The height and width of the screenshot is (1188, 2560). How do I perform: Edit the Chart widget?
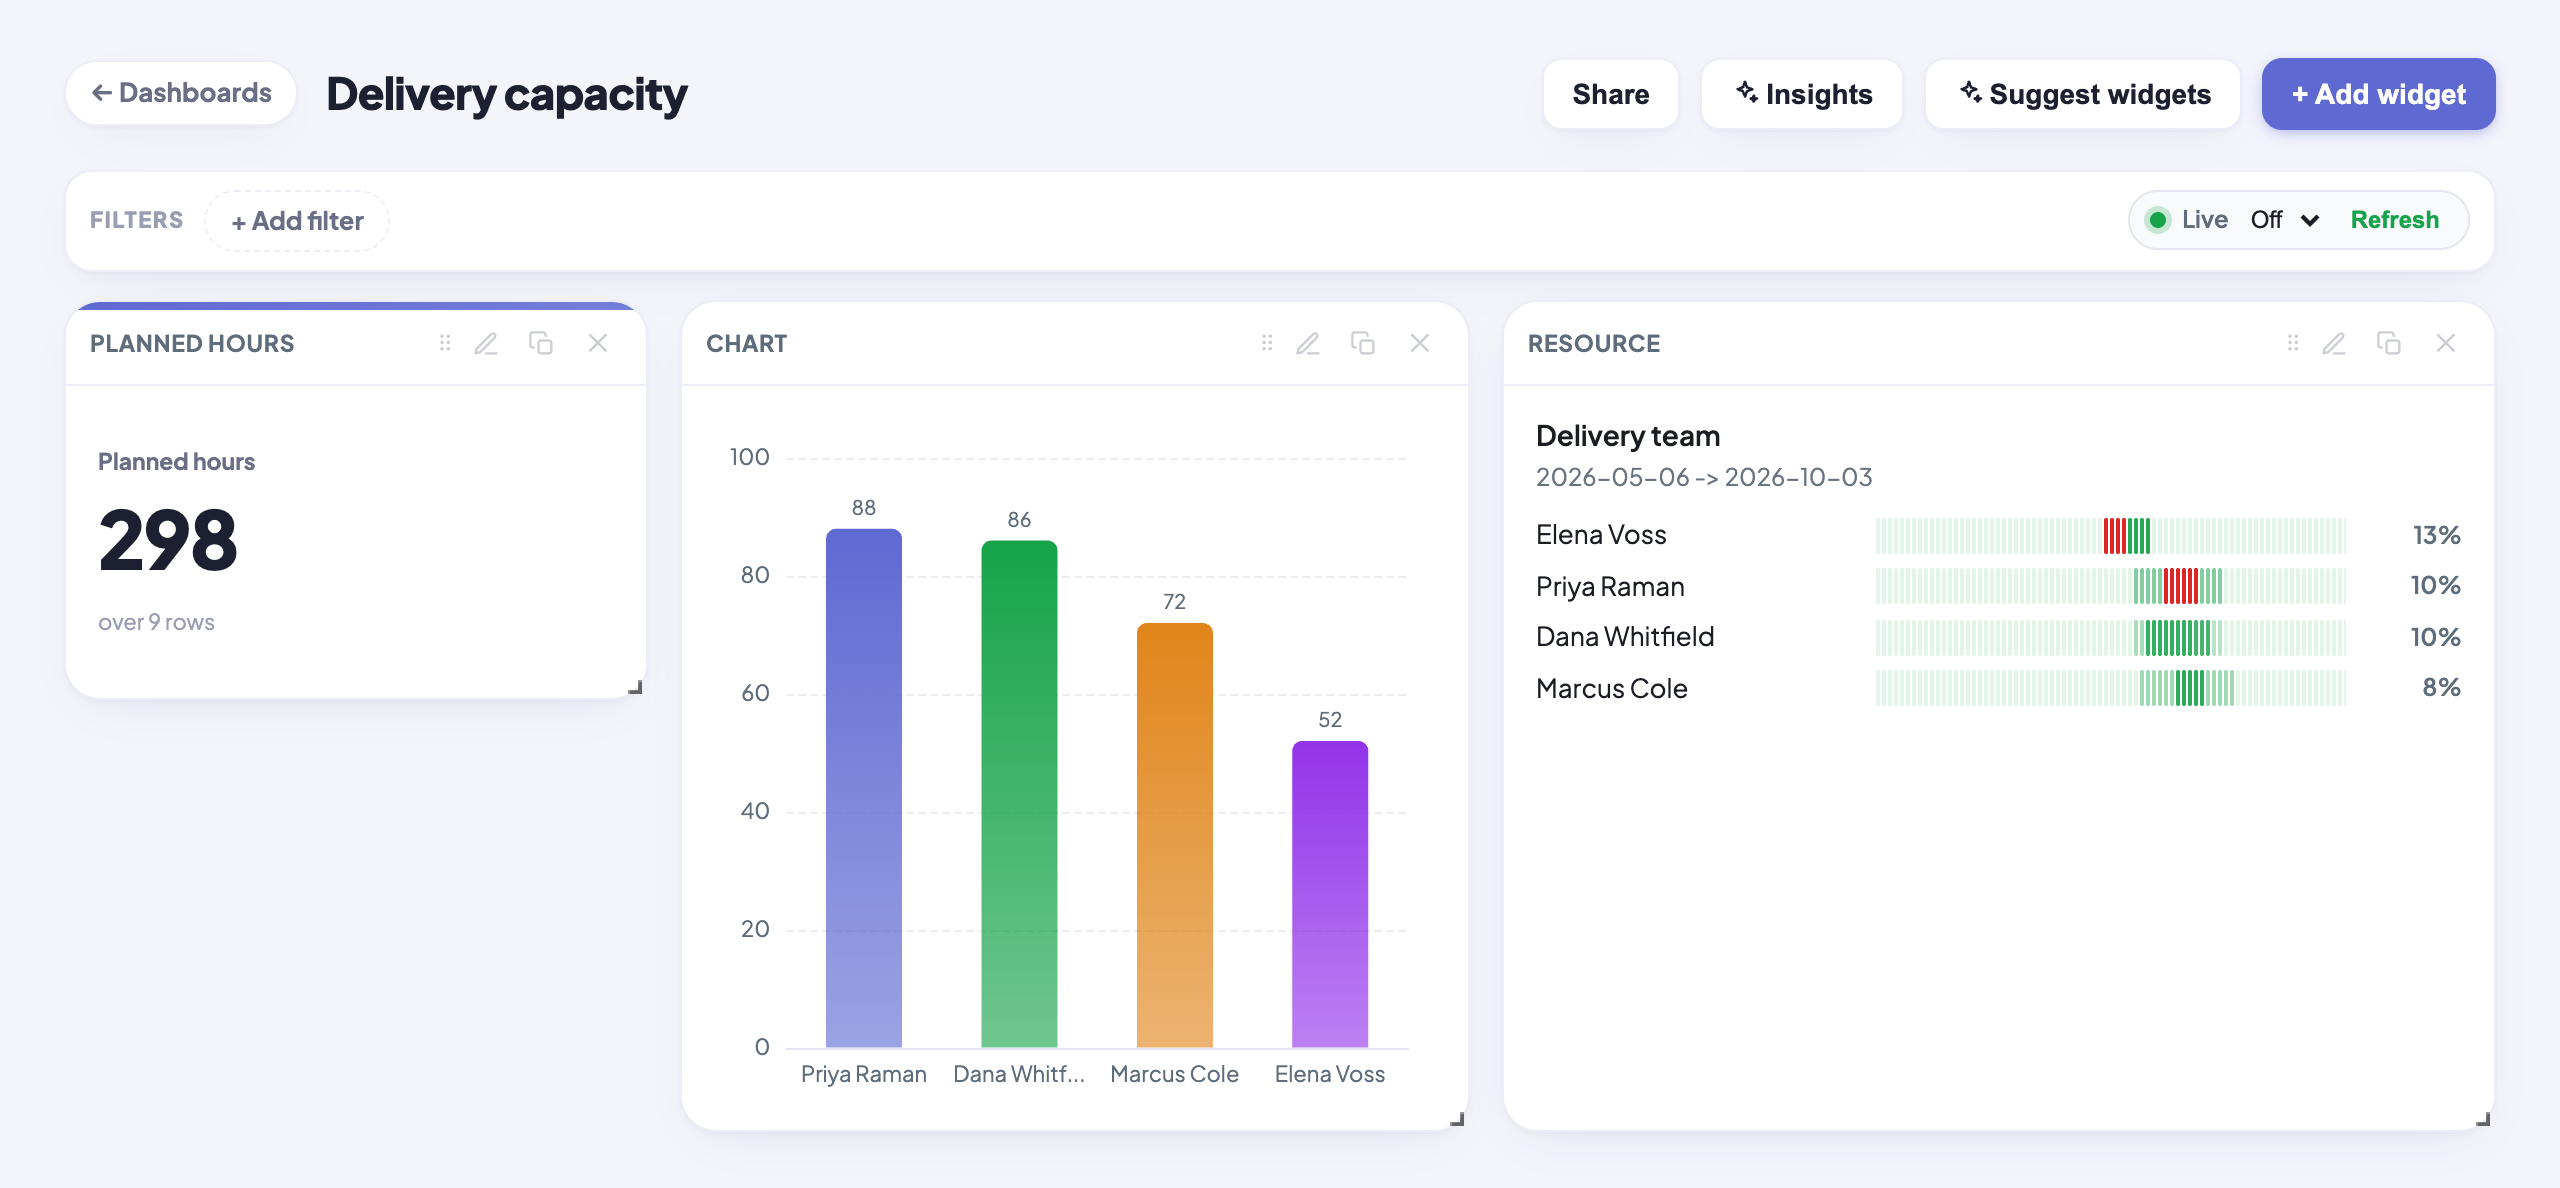coord(1308,343)
